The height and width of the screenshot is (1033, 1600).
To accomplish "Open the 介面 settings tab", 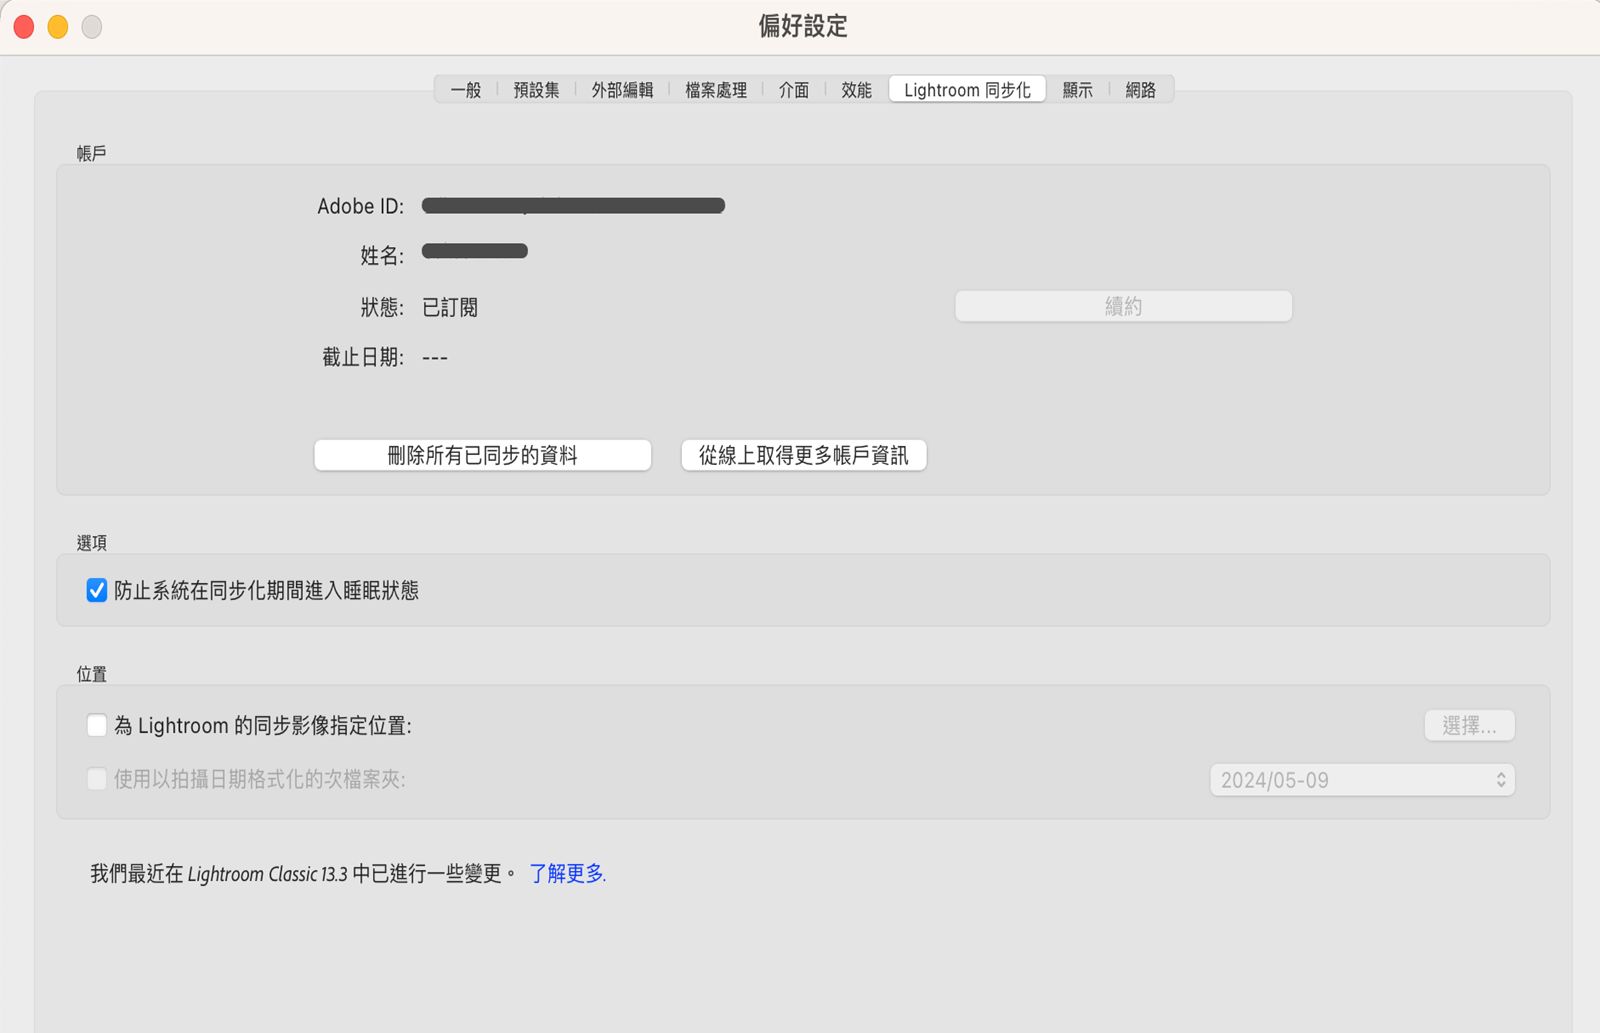I will point(793,89).
